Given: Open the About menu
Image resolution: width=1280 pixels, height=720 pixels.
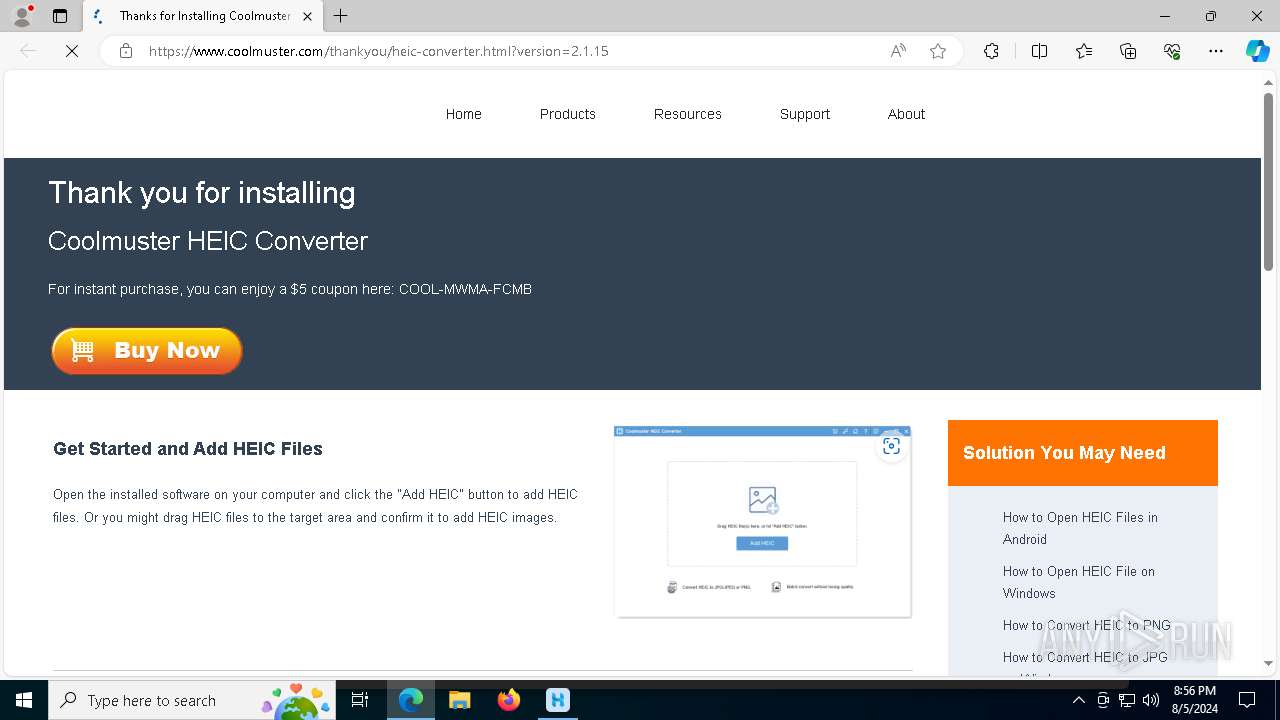Looking at the screenshot, I should coord(907,114).
